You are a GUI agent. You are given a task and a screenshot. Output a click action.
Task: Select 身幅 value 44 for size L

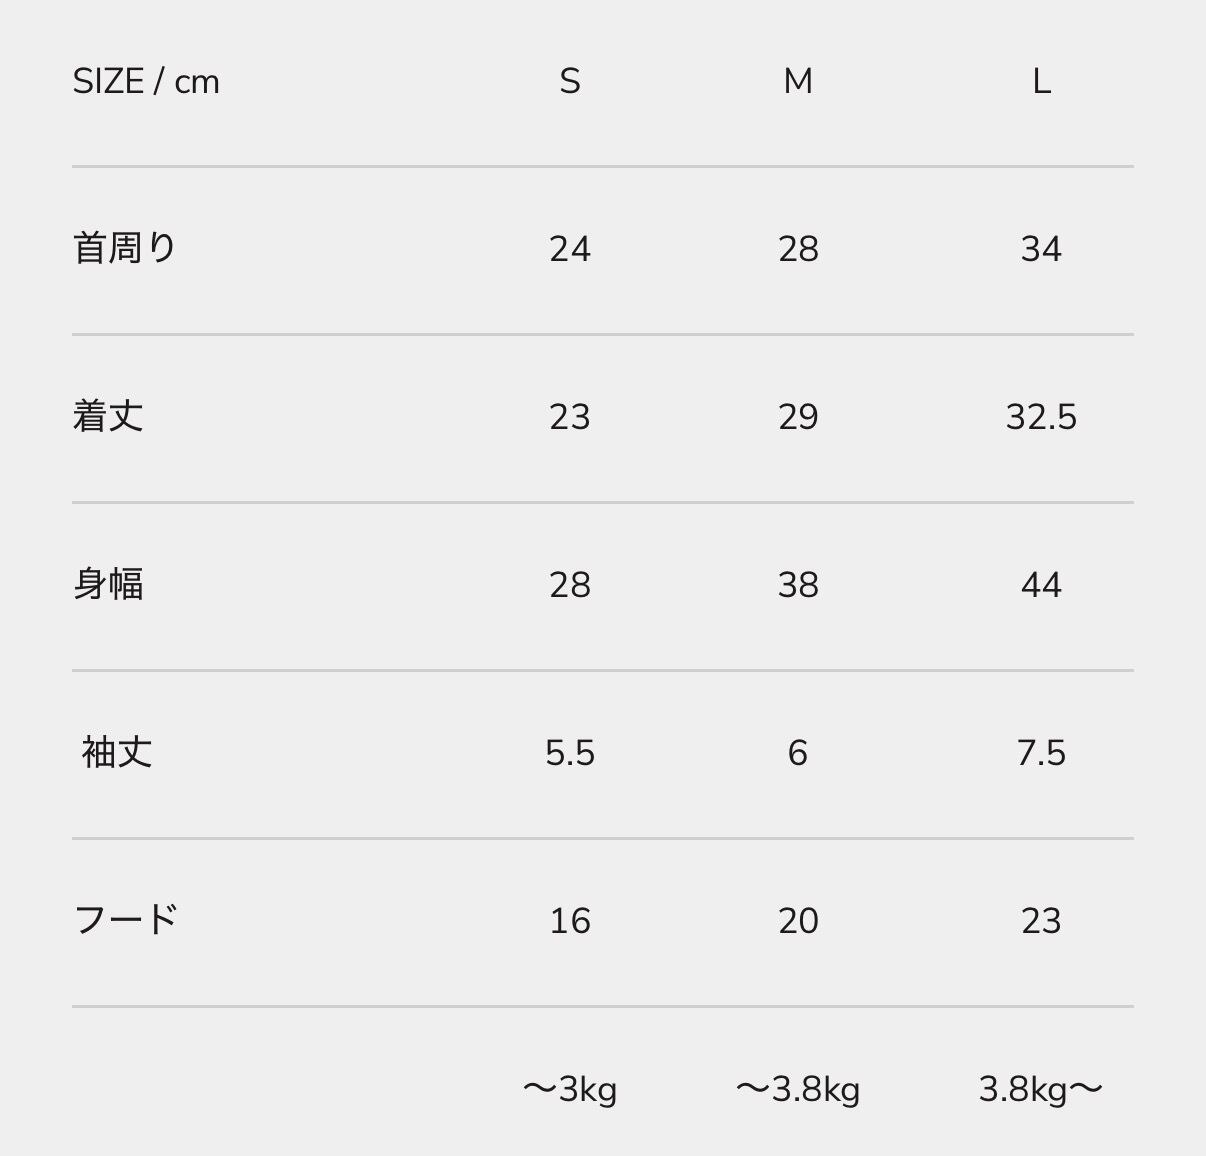(1041, 585)
